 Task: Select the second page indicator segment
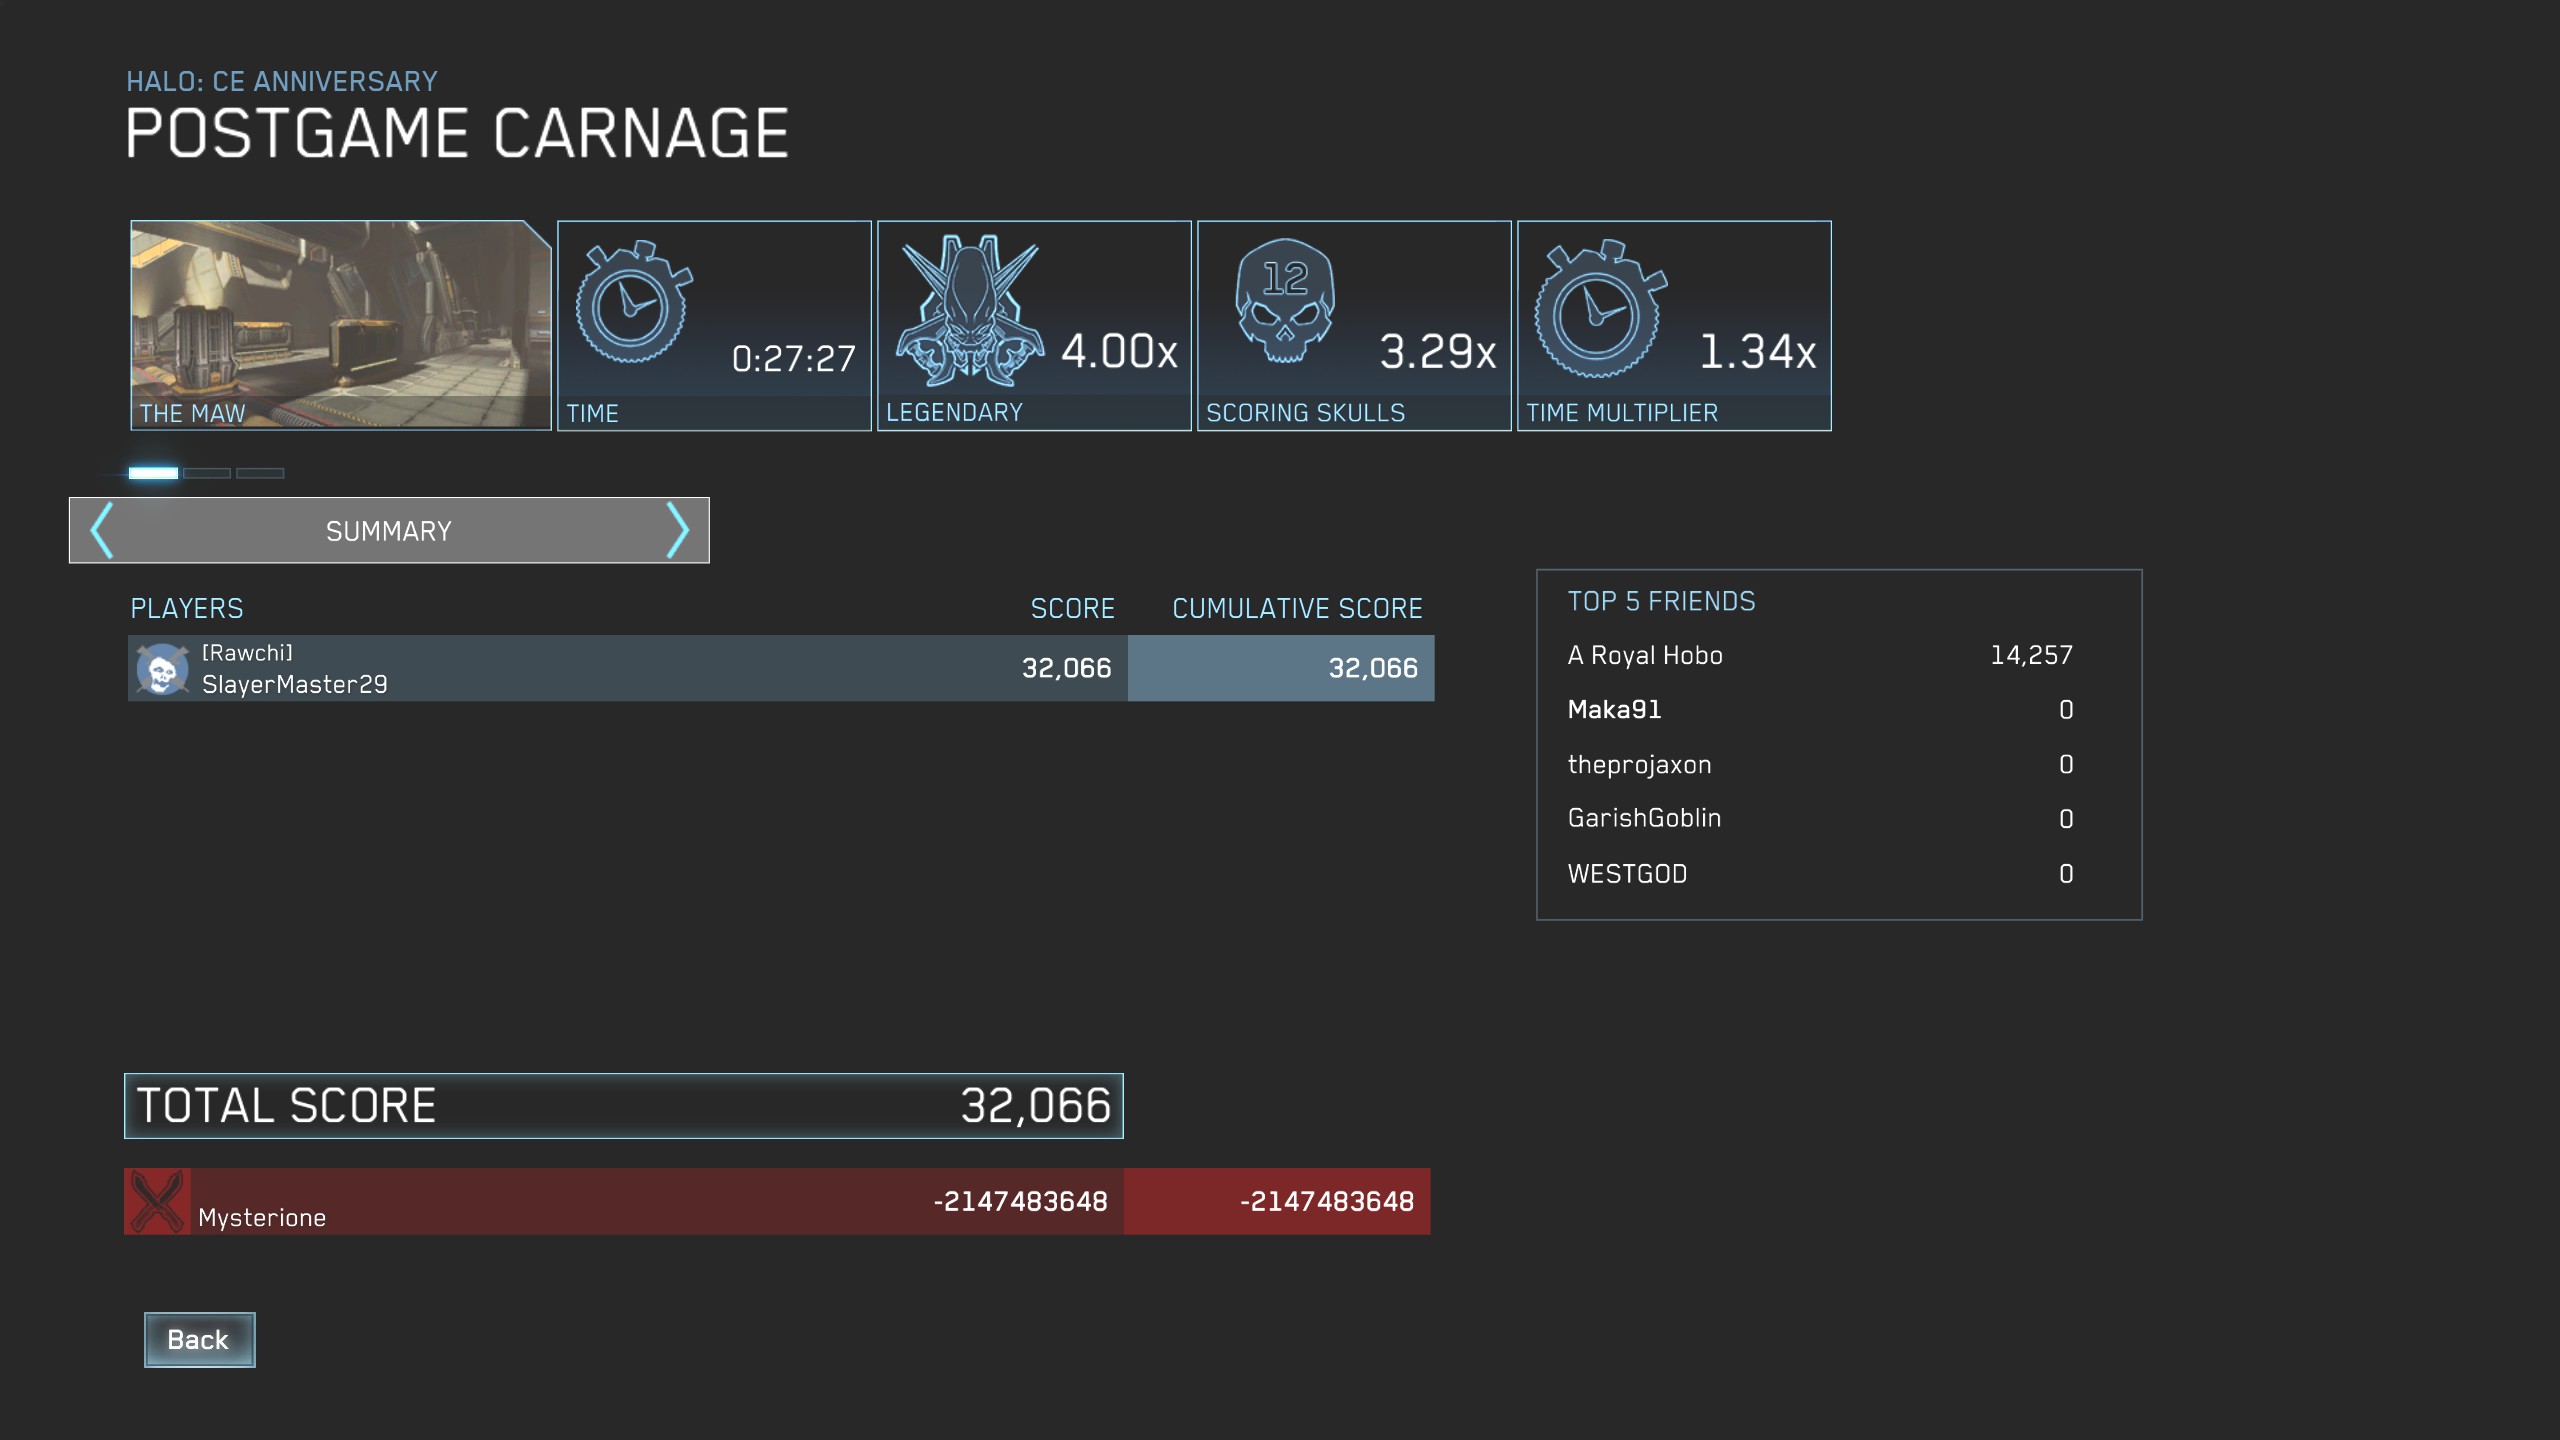pyautogui.click(x=207, y=473)
